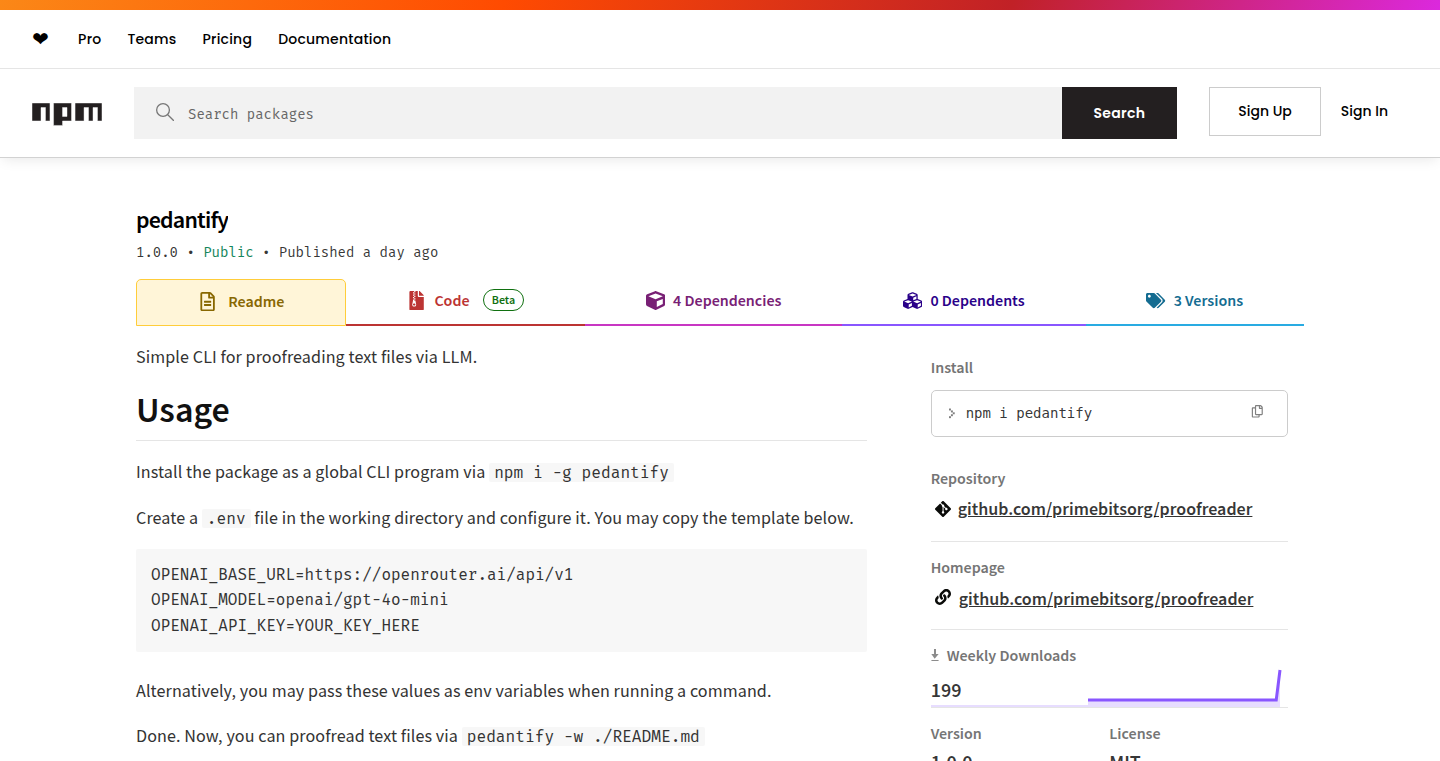Click the Install section label
The image size is (1440, 761).
[x=952, y=368]
